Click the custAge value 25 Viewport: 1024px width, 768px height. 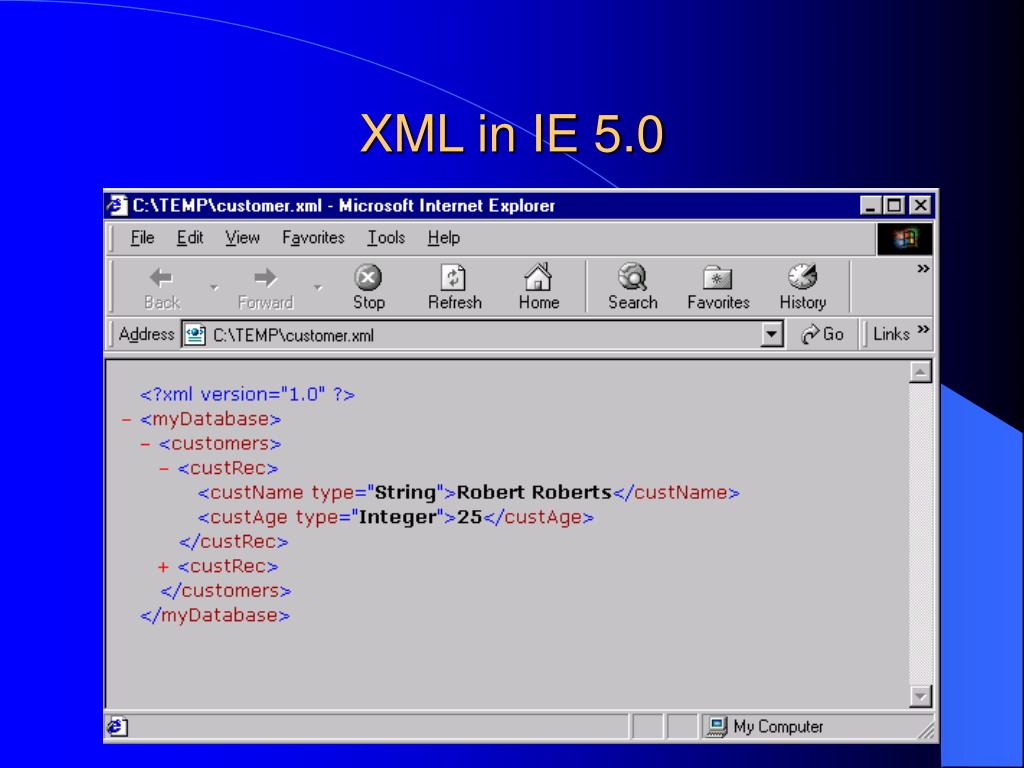469,517
